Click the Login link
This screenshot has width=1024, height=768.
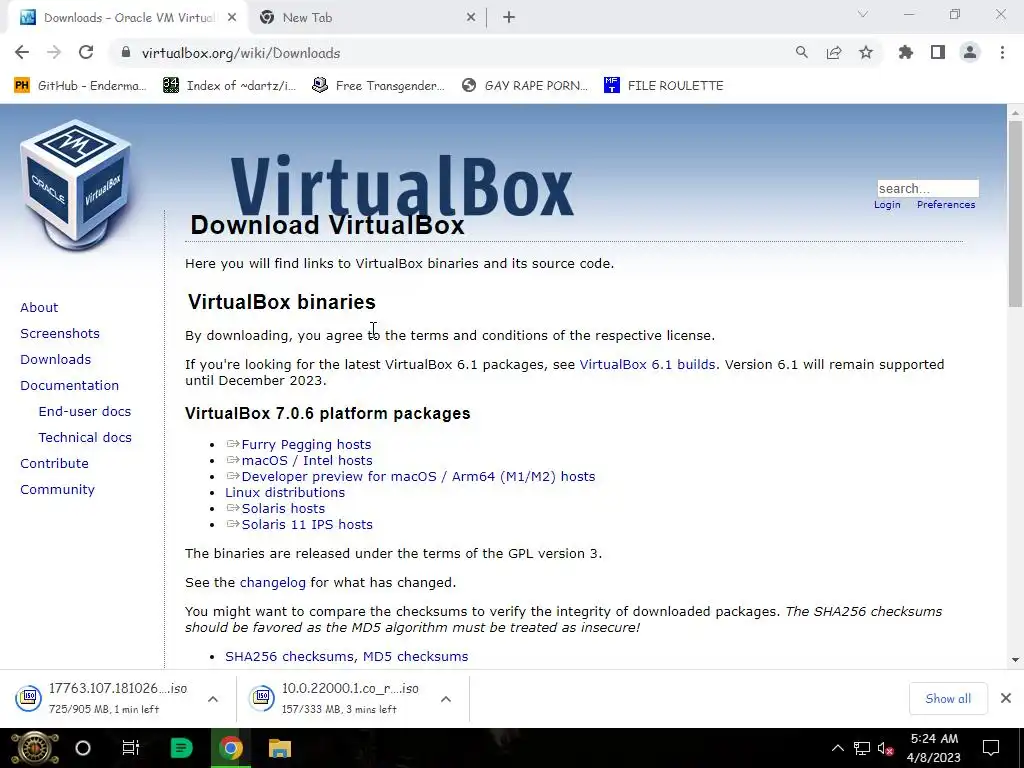(887, 204)
